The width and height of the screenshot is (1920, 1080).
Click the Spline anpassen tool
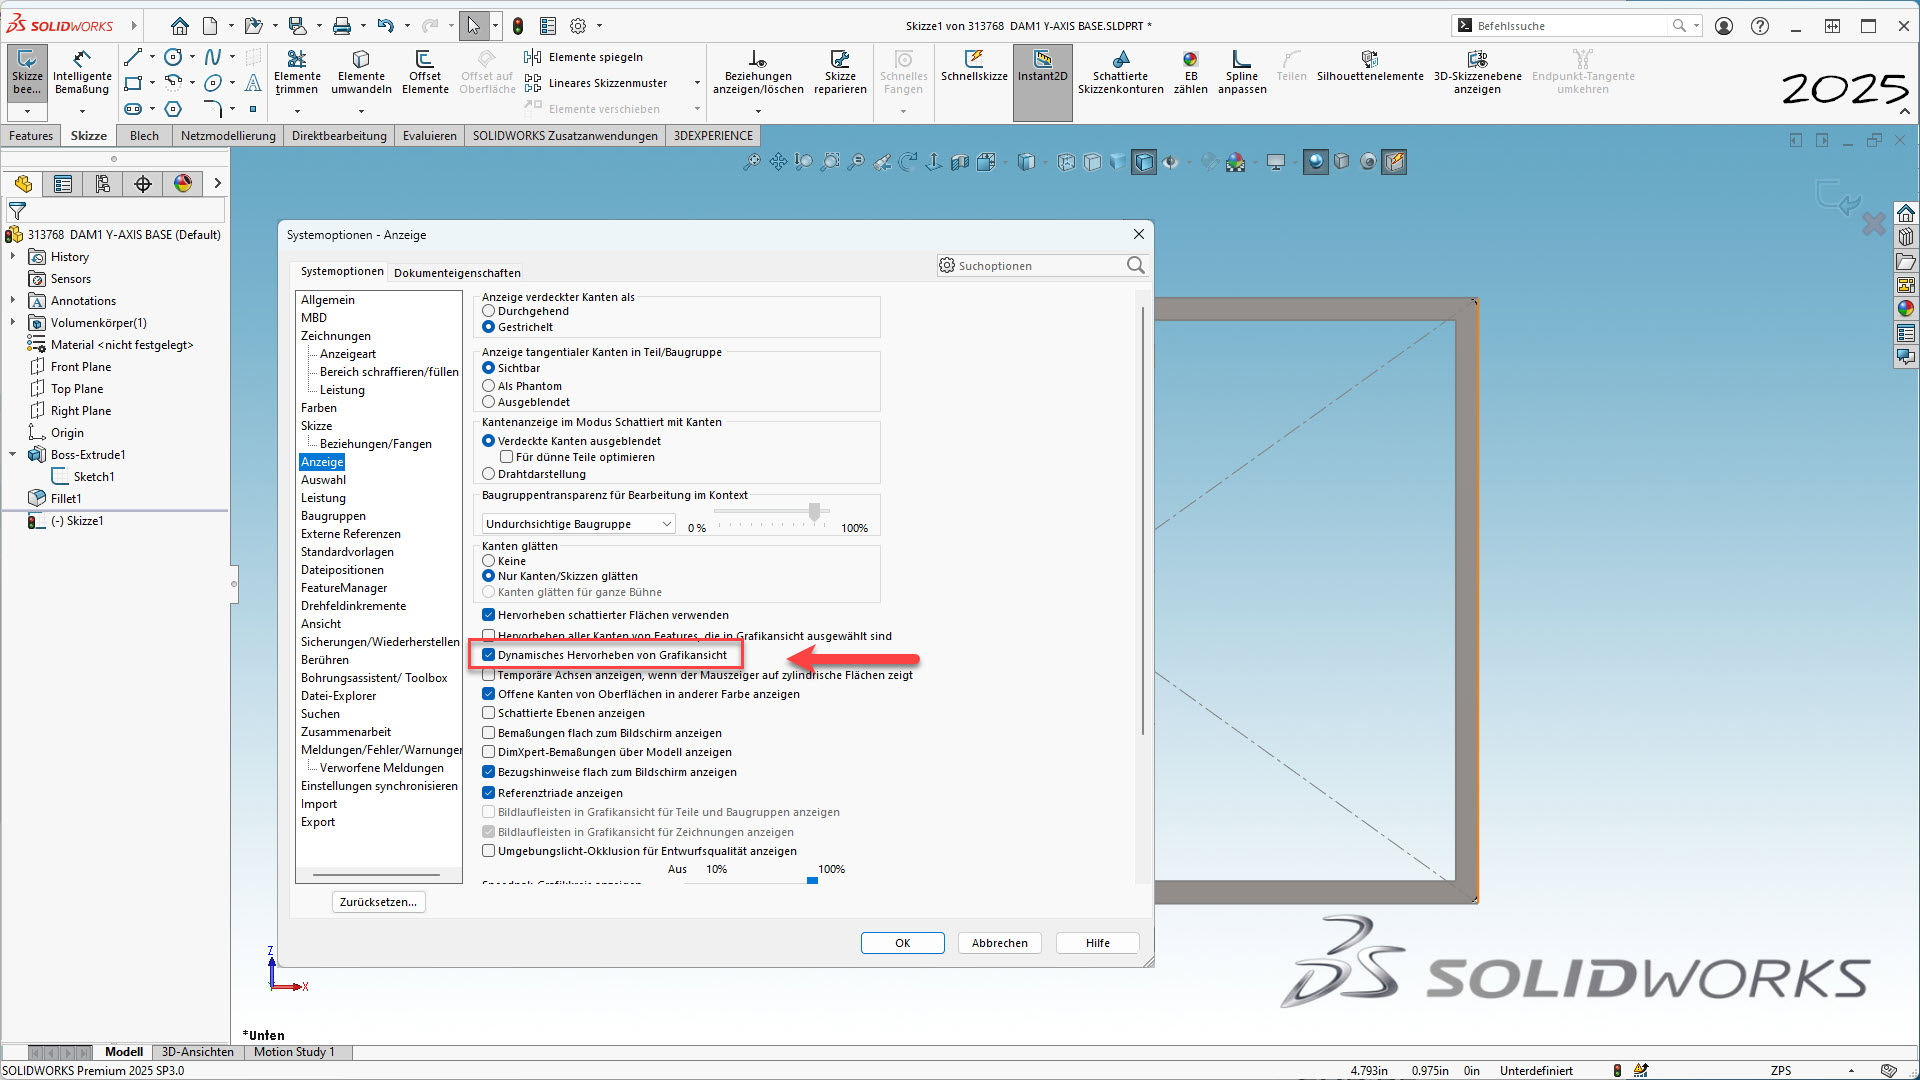(x=1242, y=71)
